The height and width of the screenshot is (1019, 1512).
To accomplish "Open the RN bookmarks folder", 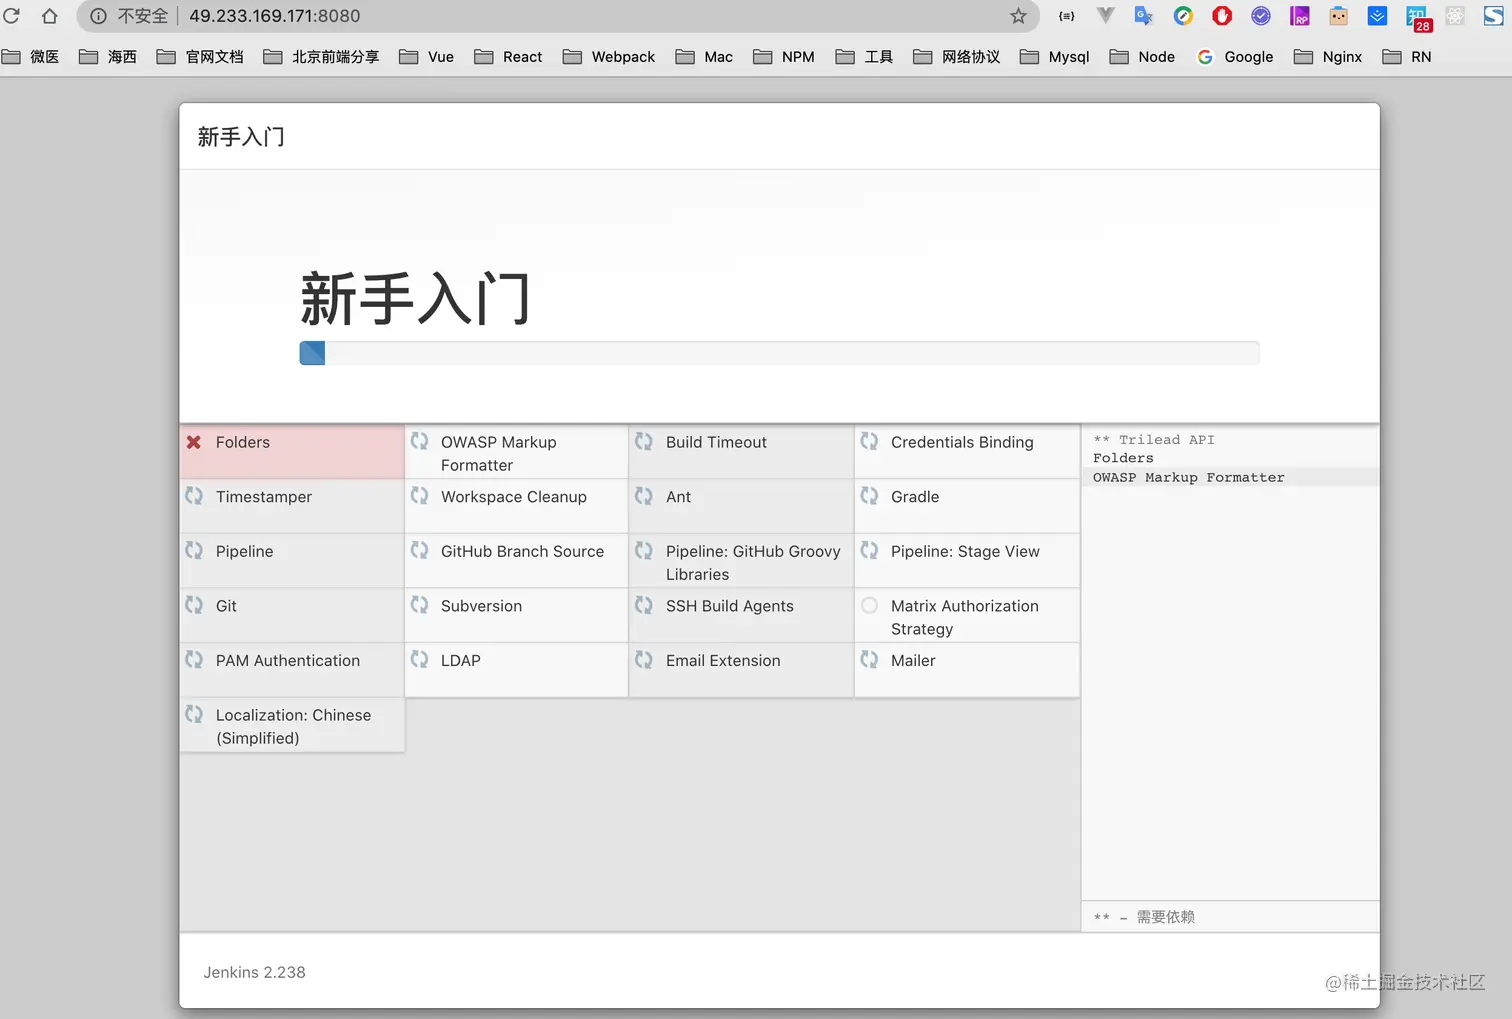I will (1407, 57).
